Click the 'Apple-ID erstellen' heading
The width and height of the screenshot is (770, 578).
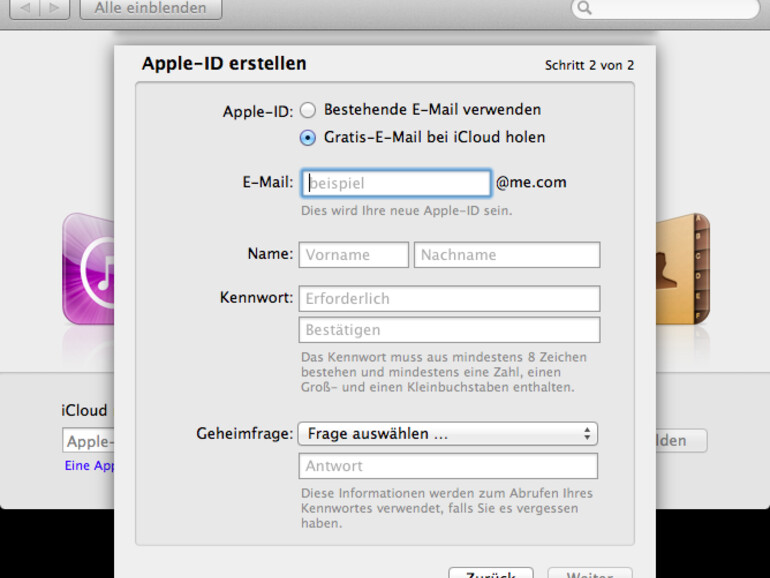tap(224, 63)
